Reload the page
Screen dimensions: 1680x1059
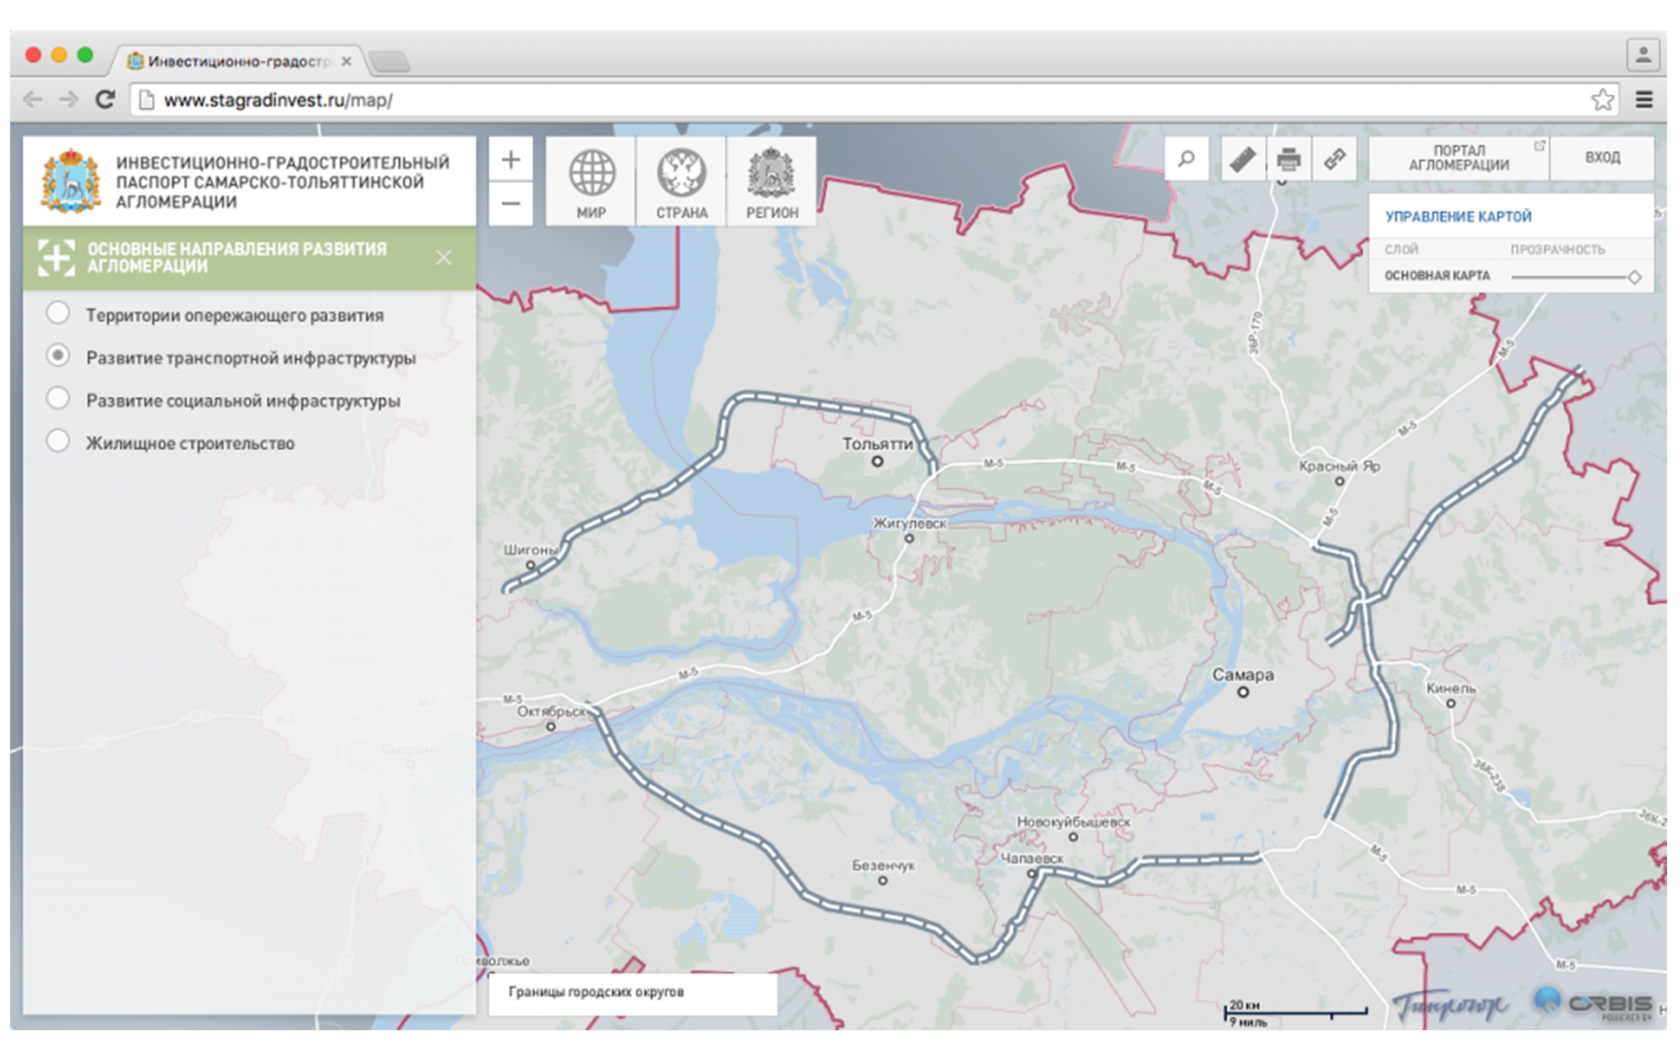[105, 99]
